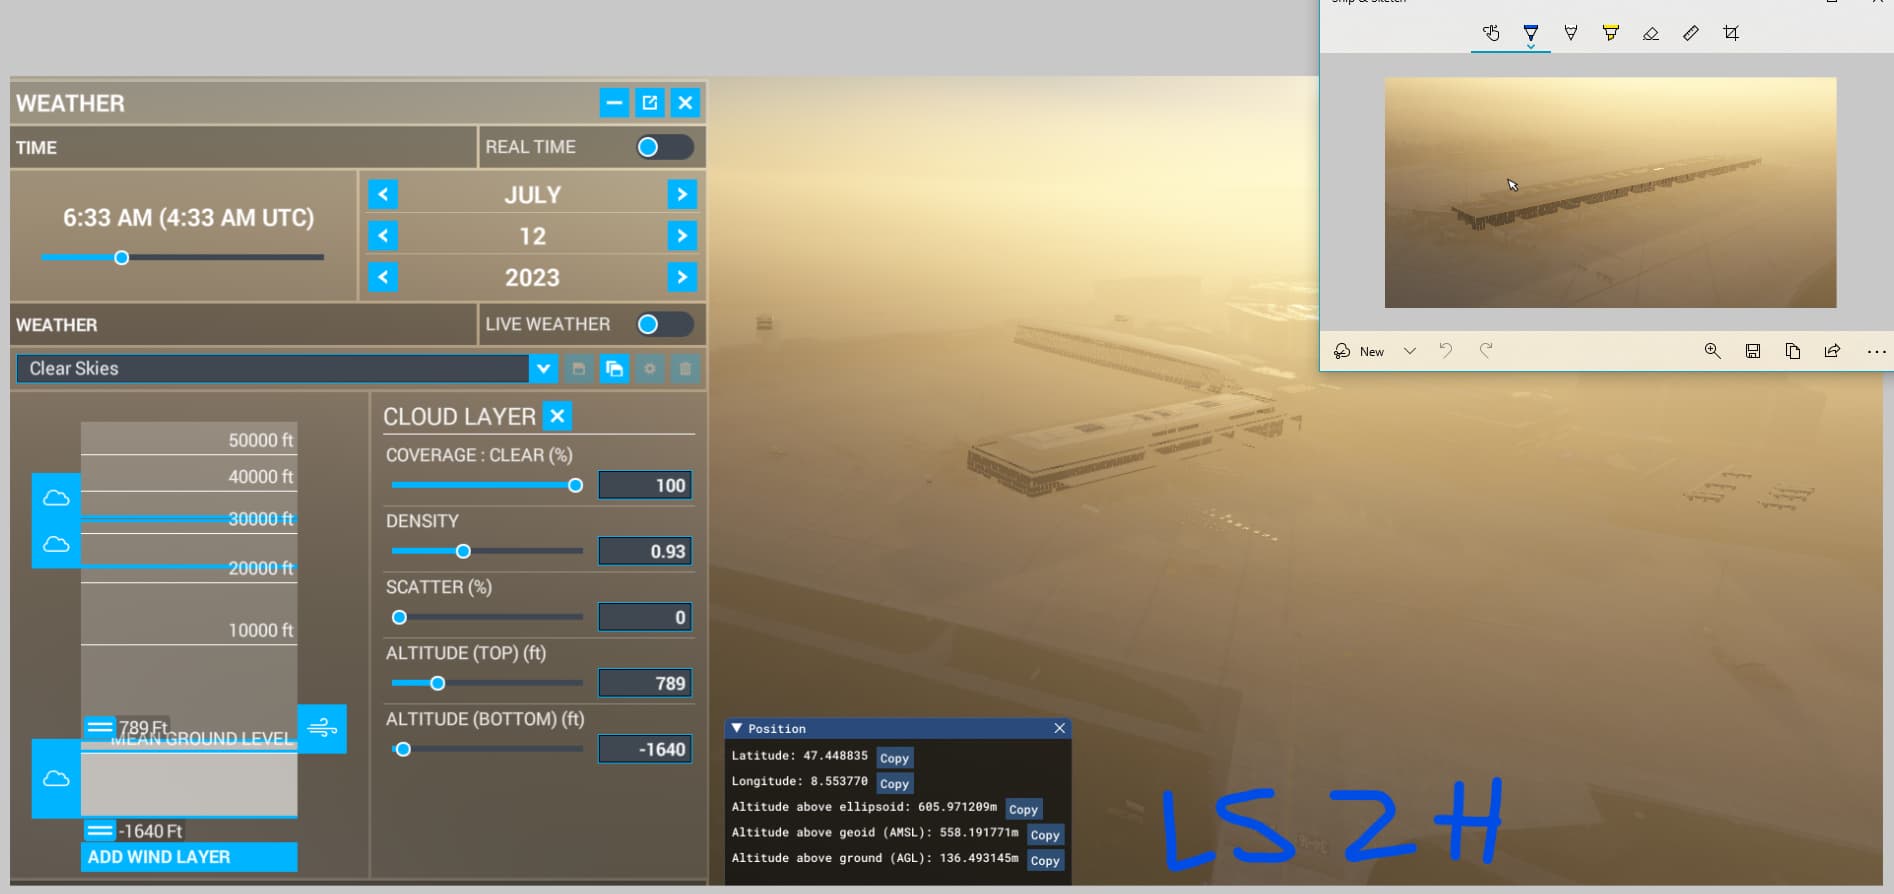This screenshot has width=1894, height=894.
Task: Copy altitude above ellipsoid value
Action: 1023,810
